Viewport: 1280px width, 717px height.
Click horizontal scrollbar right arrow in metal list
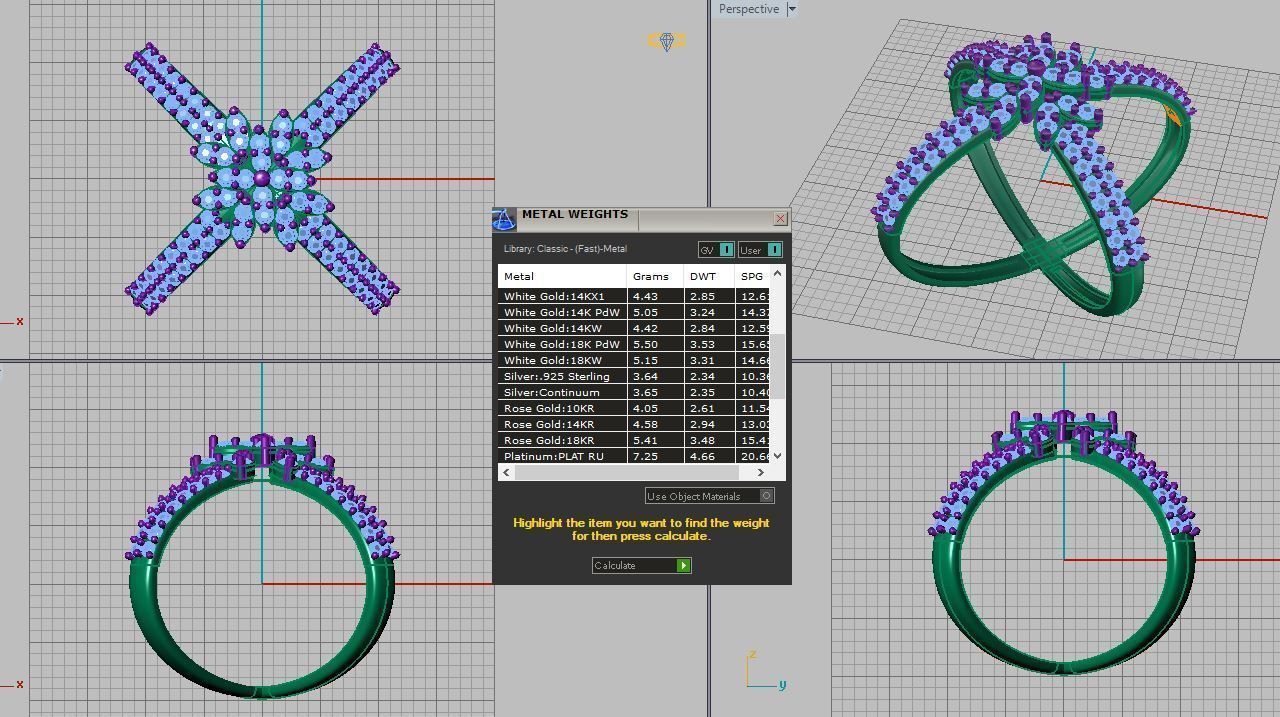(760, 472)
